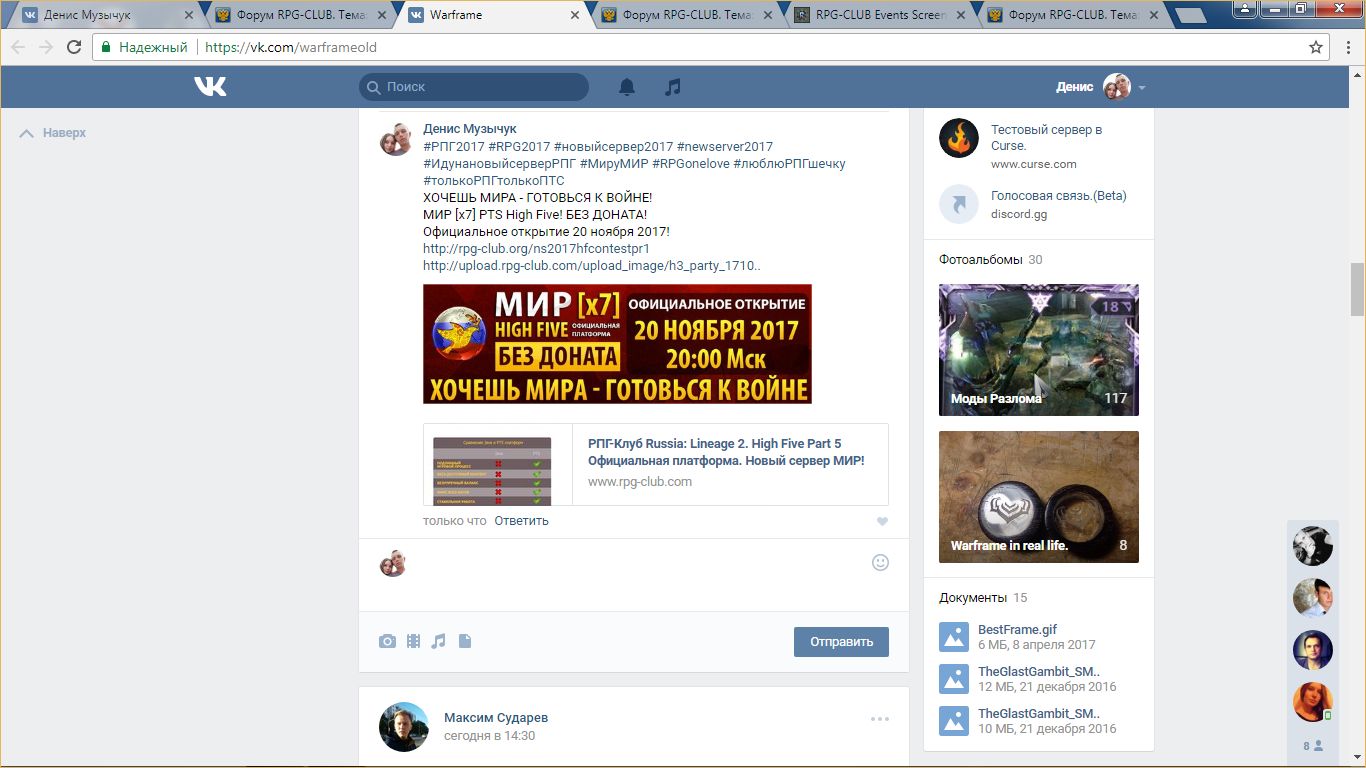The image size is (1366, 768).
Task: Click the Отправить button
Action: [841, 642]
